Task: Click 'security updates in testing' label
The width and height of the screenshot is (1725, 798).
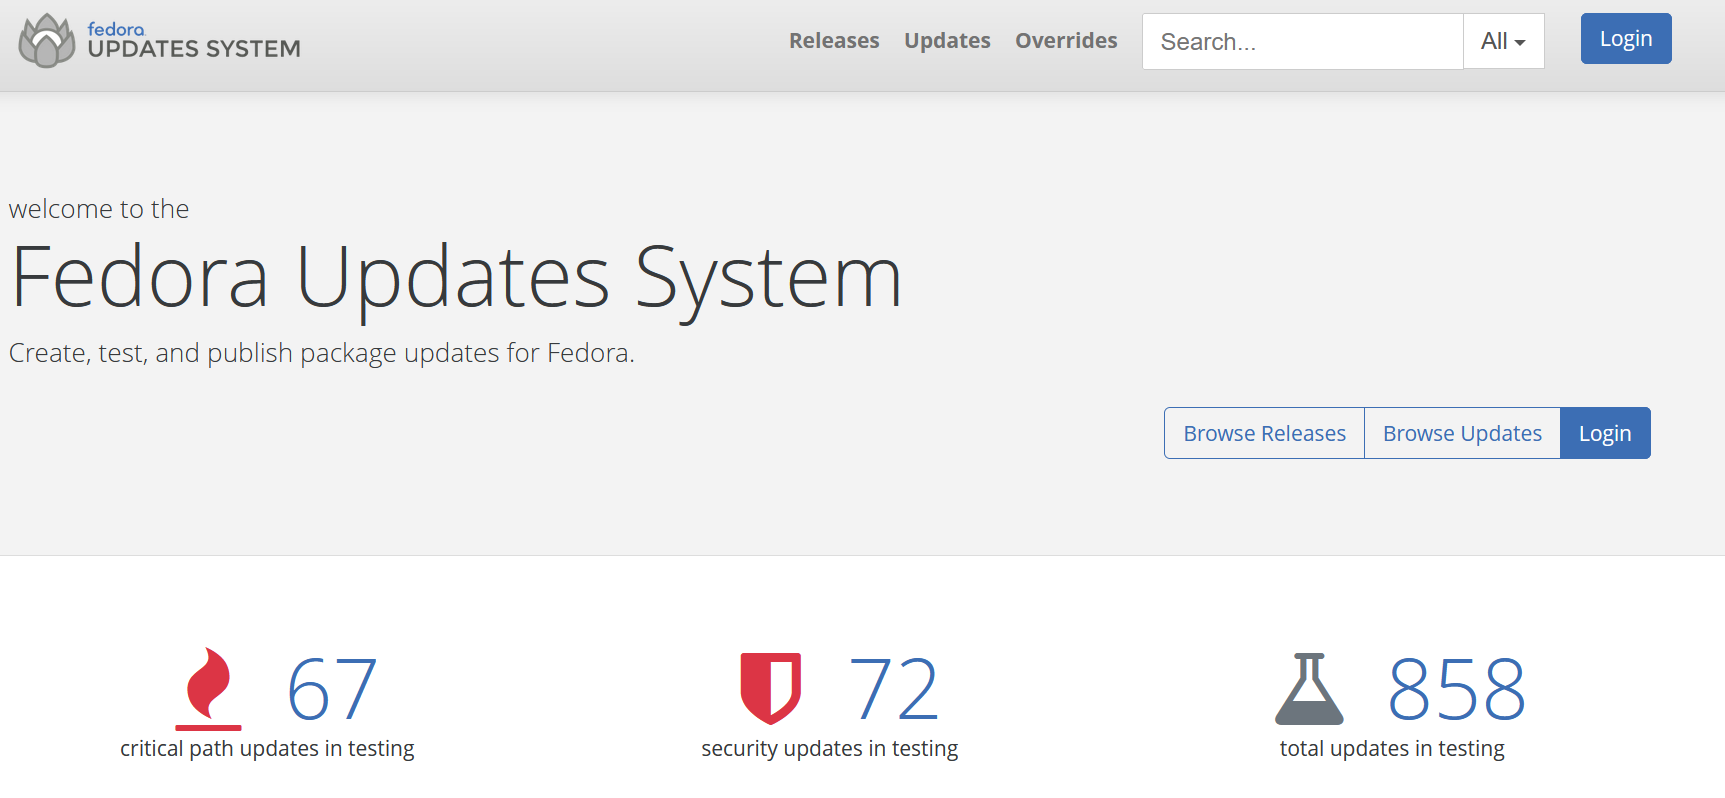Action: [x=830, y=749]
